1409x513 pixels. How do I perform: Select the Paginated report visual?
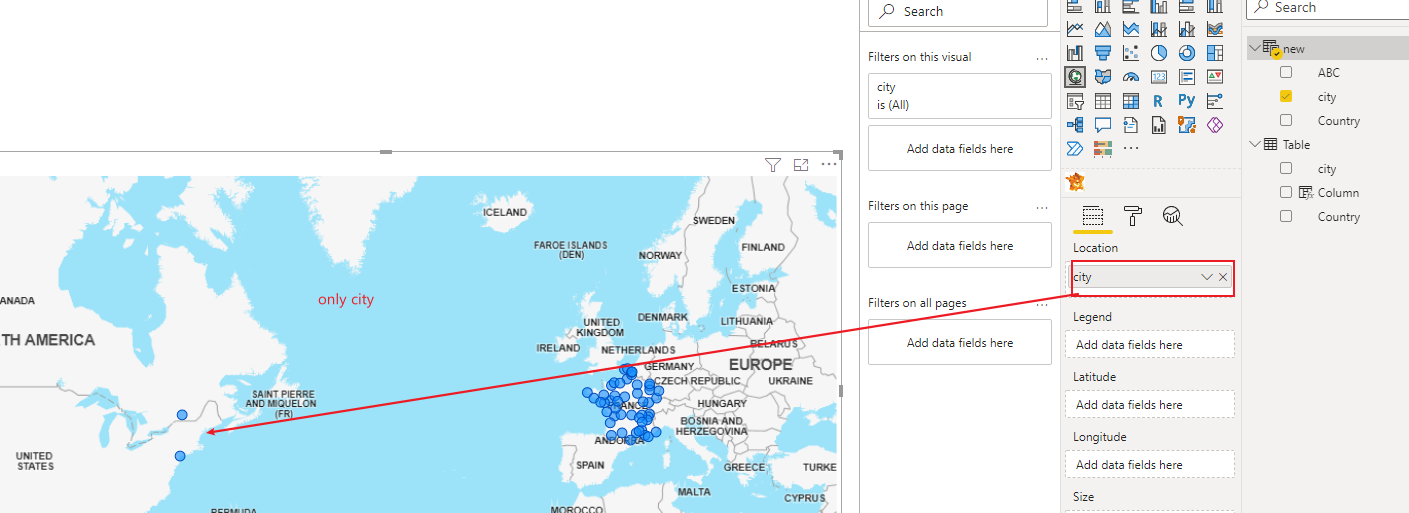pos(1159,125)
